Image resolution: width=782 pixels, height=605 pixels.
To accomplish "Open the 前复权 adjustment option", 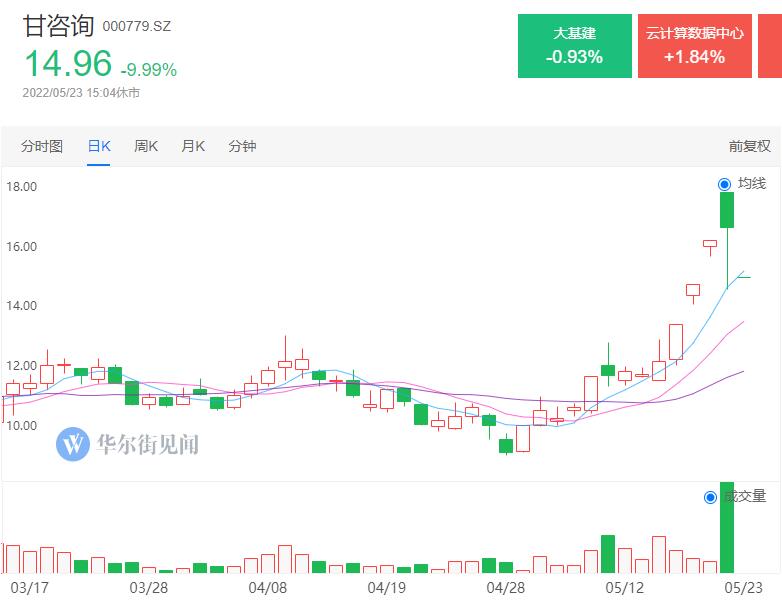I will (750, 146).
